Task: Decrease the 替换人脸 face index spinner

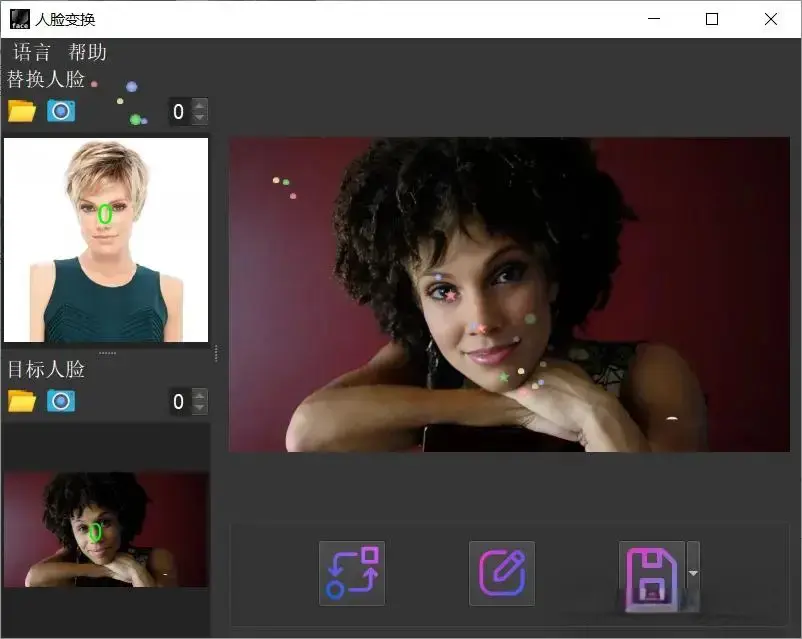Action: pyautogui.click(x=199, y=118)
